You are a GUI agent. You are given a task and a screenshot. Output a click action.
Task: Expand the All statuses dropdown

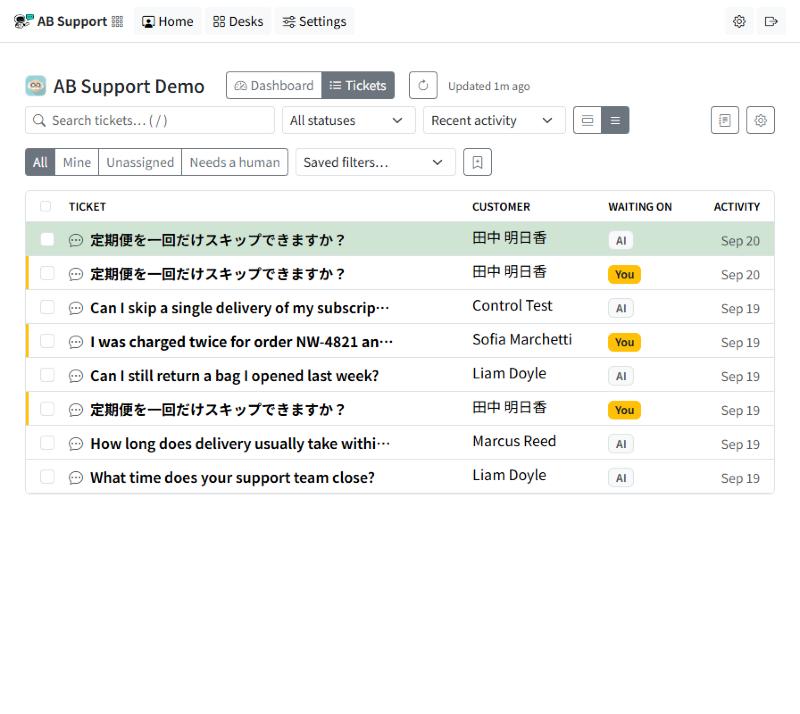coord(348,120)
